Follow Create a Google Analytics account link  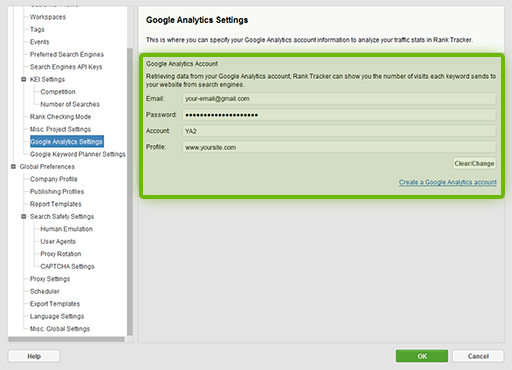(x=448, y=182)
